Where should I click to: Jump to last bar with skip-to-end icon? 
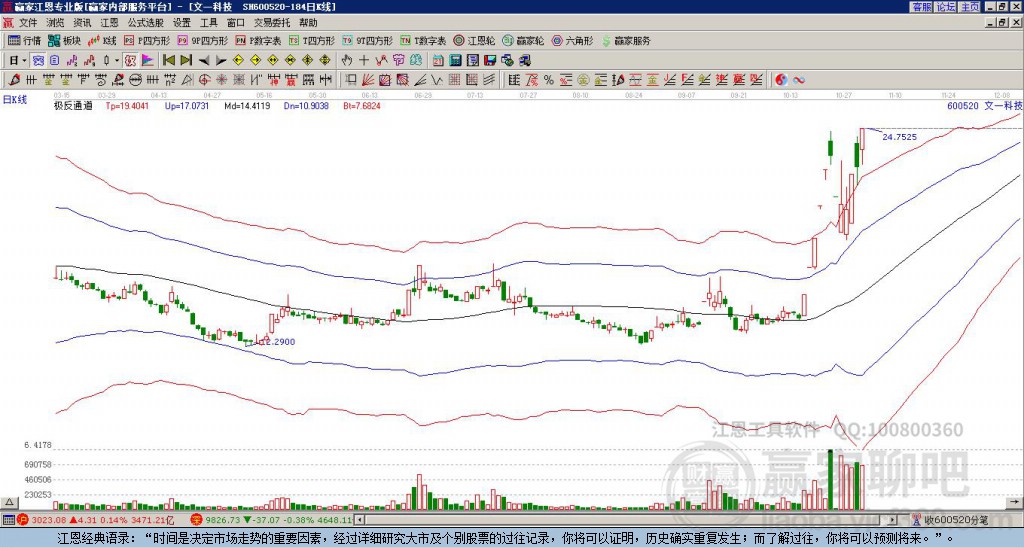[186, 61]
